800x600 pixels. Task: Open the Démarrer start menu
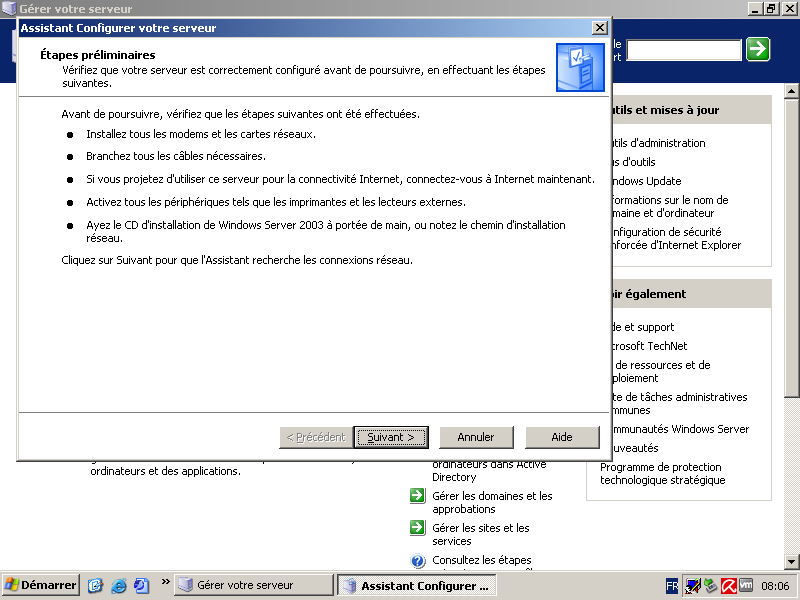[x=41, y=585]
